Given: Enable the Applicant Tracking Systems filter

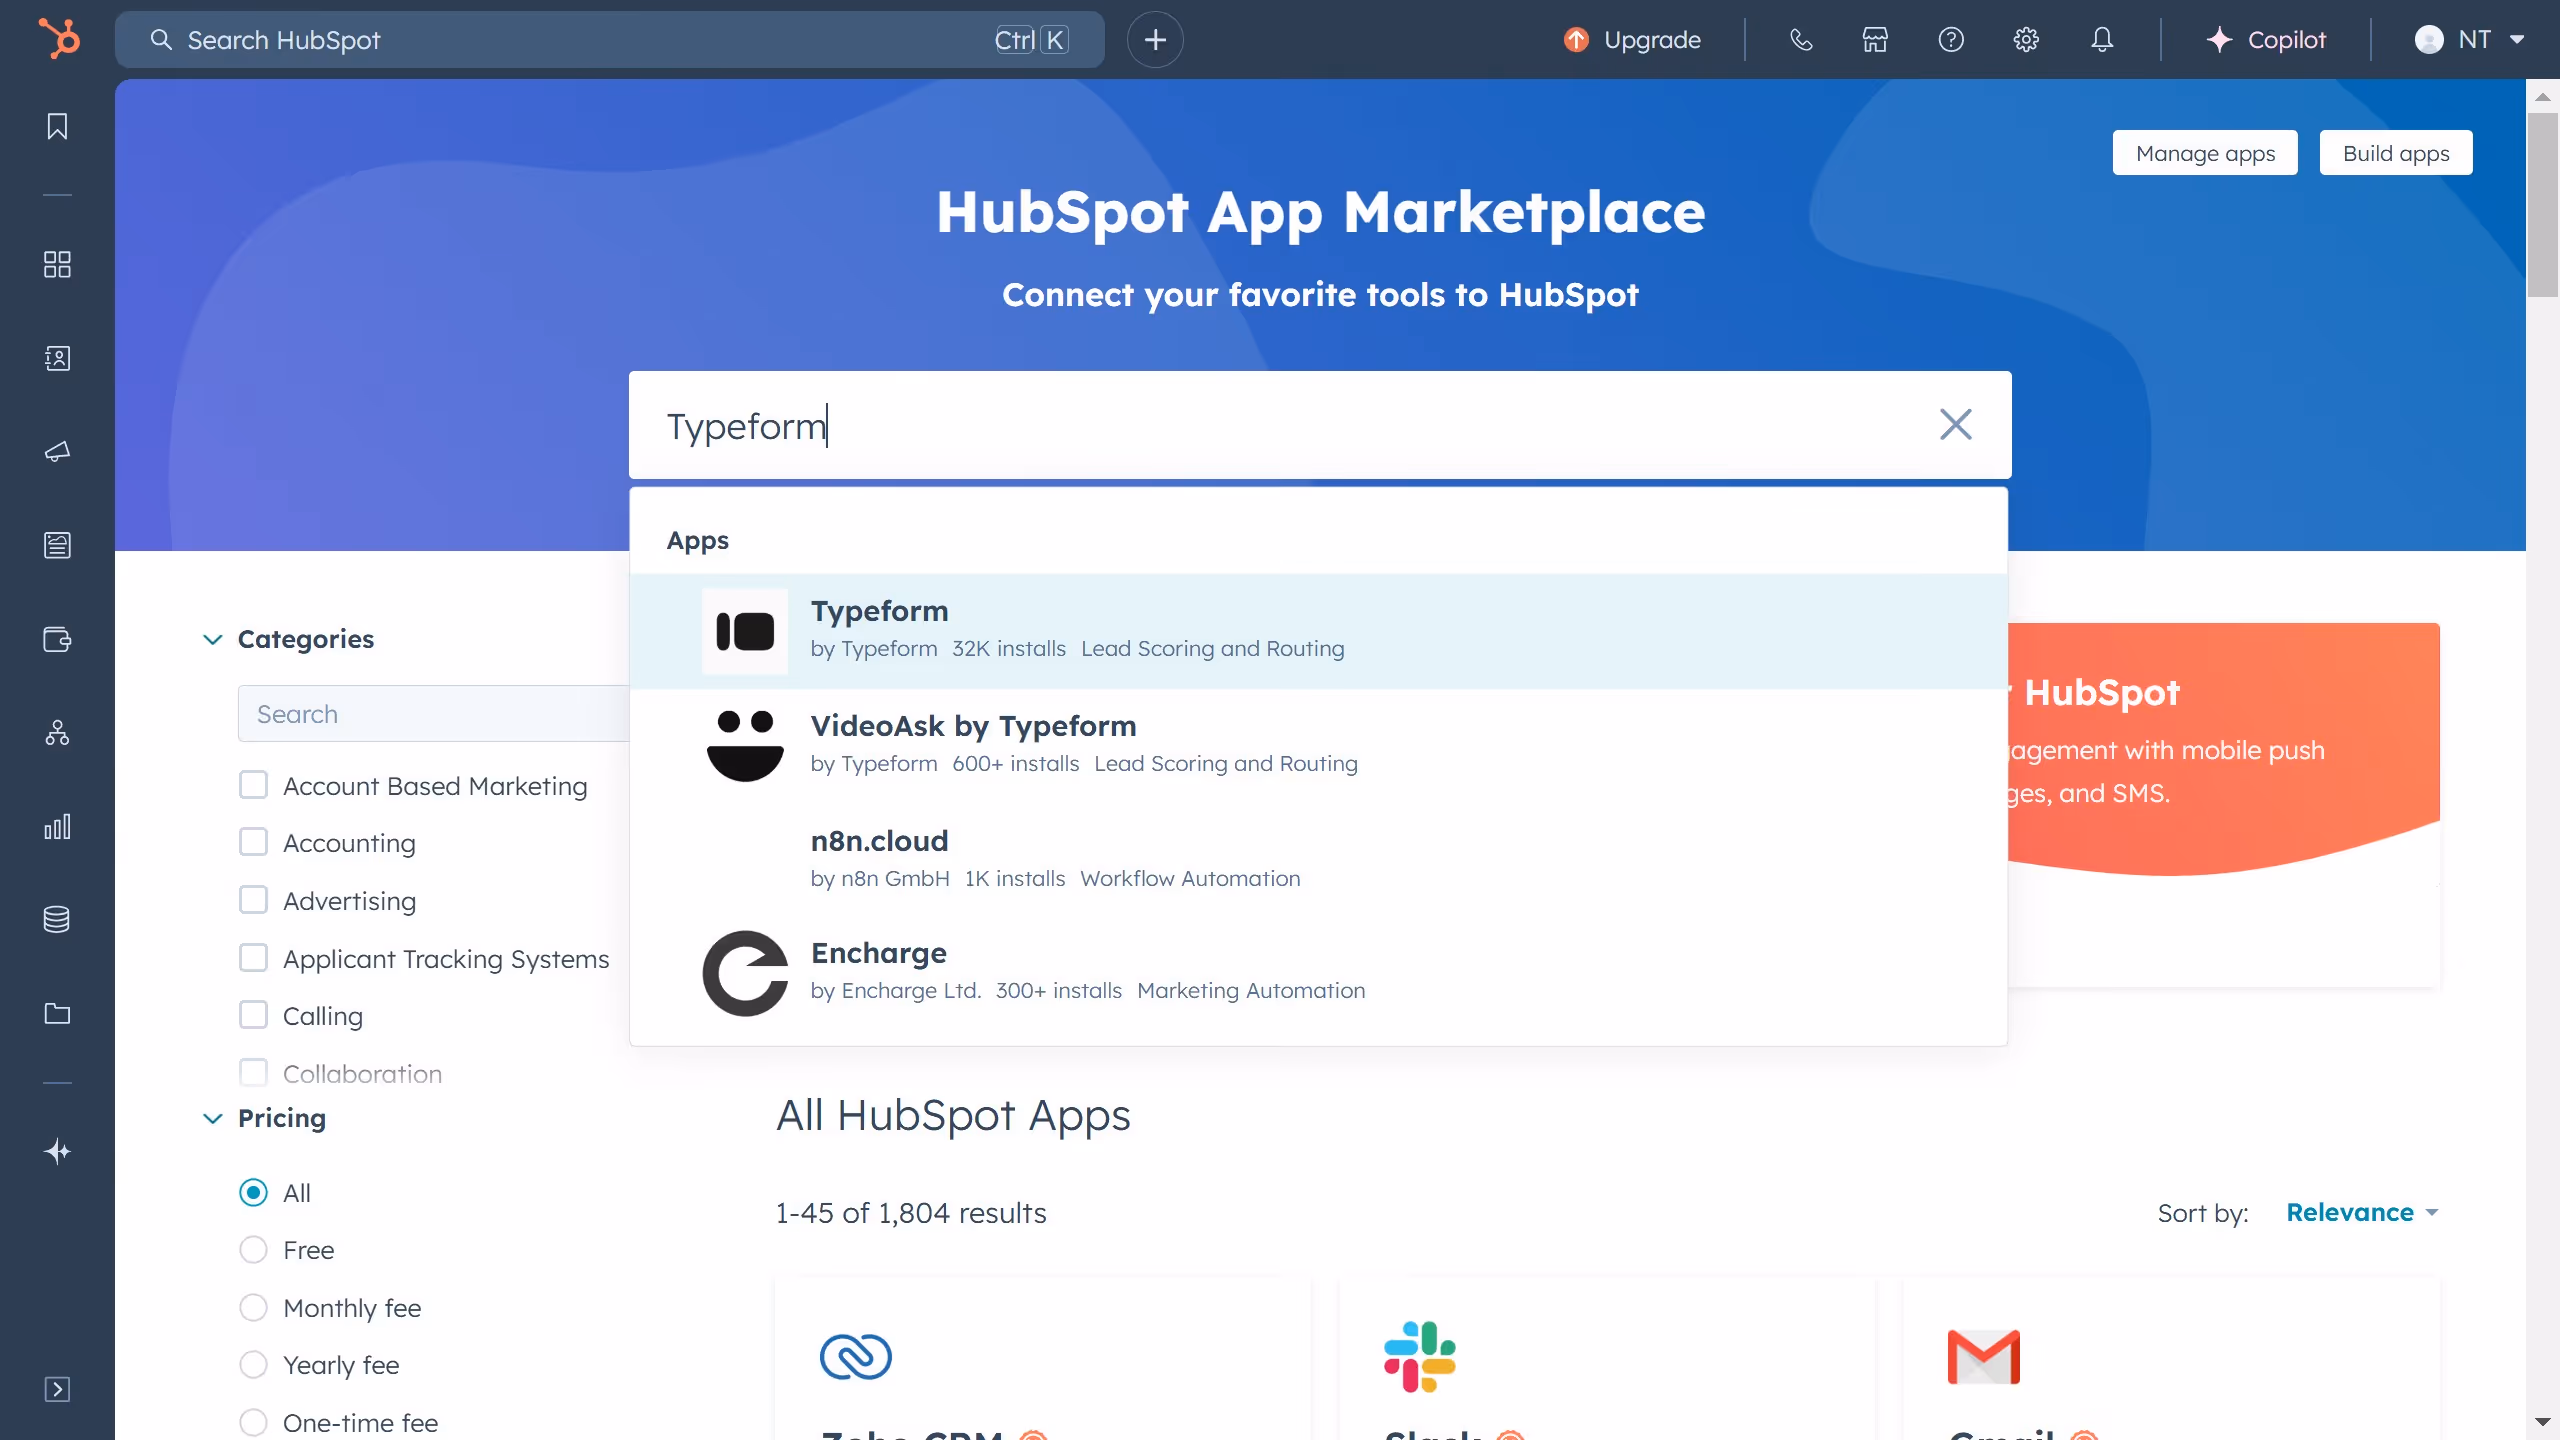Looking at the screenshot, I should (254, 957).
